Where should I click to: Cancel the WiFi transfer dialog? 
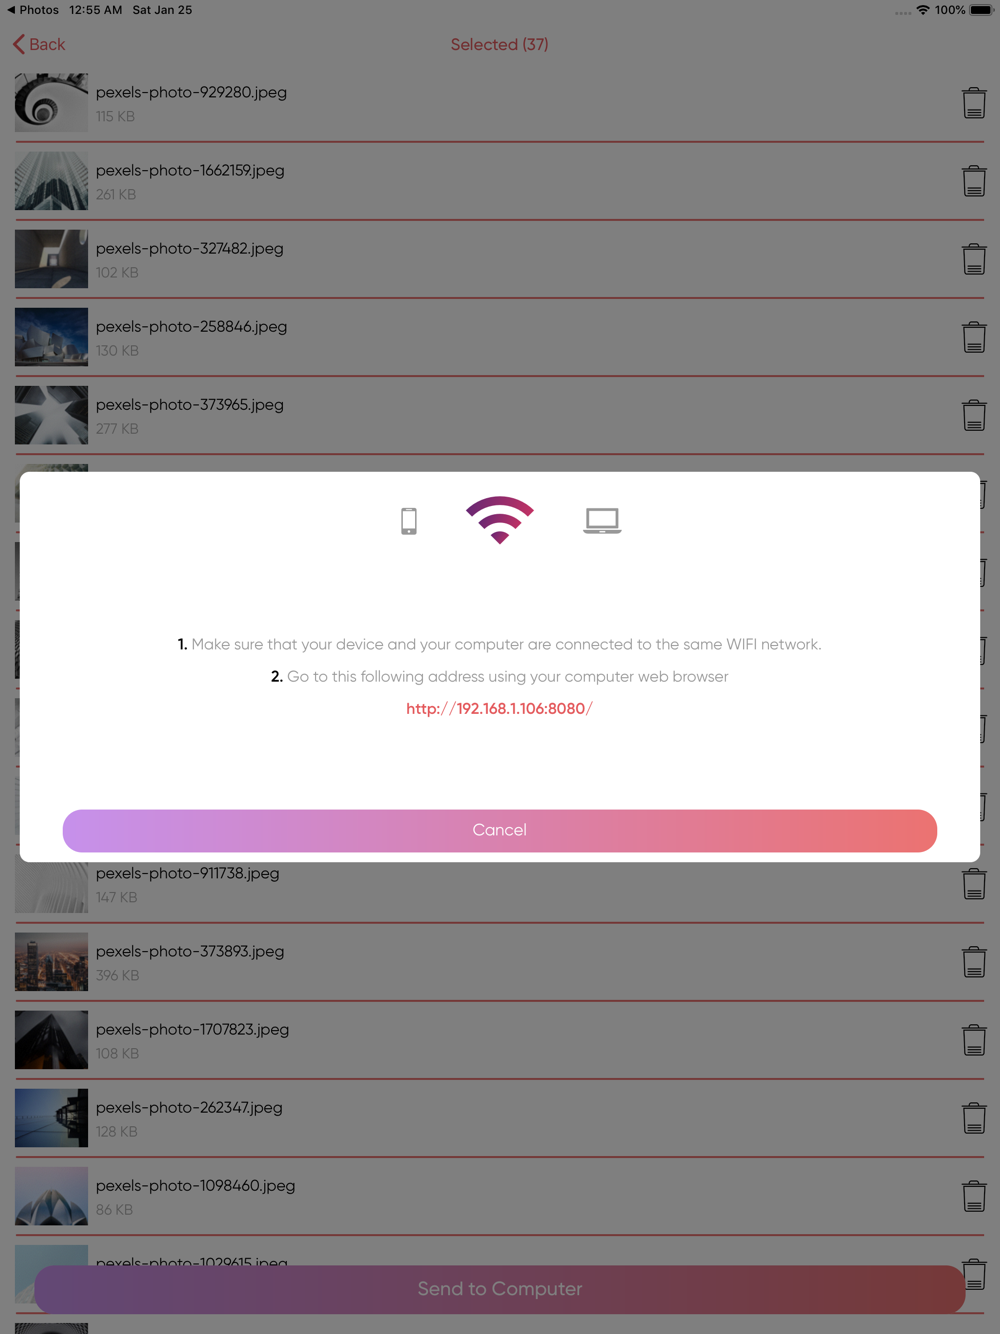(x=500, y=830)
